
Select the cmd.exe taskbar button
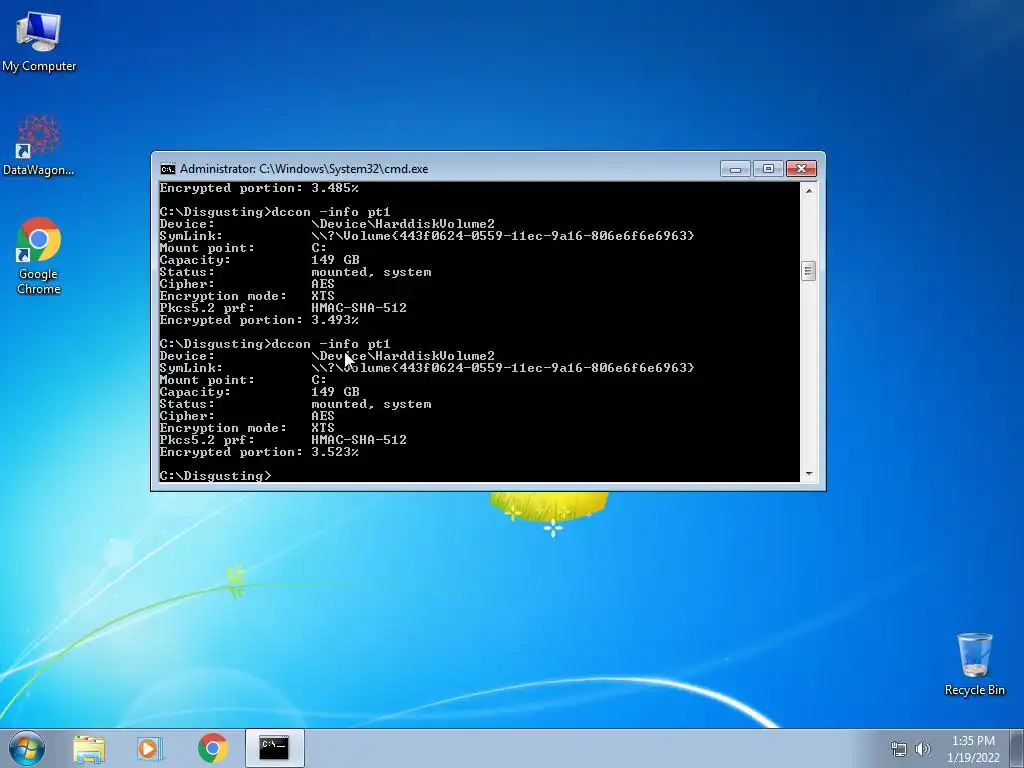pyautogui.click(x=274, y=748)
